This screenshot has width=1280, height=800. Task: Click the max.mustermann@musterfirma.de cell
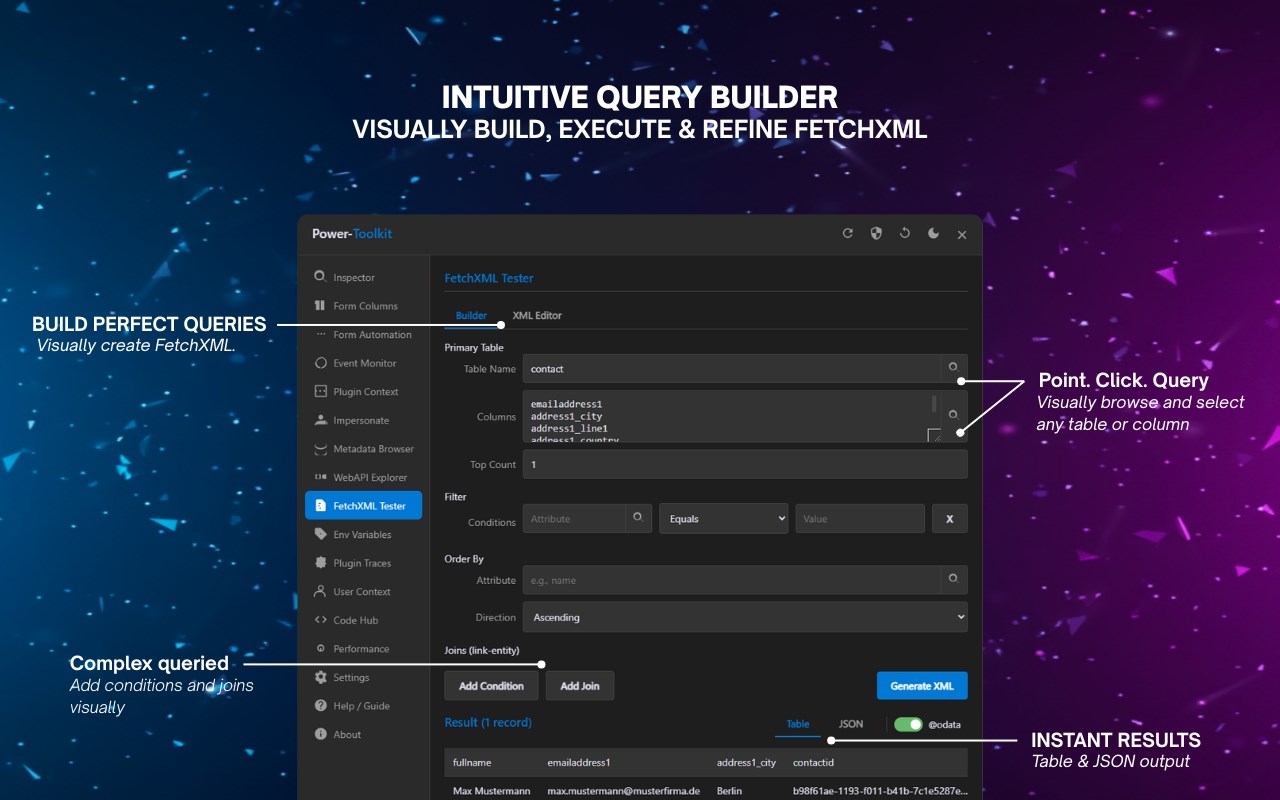(x=626, y=791)
